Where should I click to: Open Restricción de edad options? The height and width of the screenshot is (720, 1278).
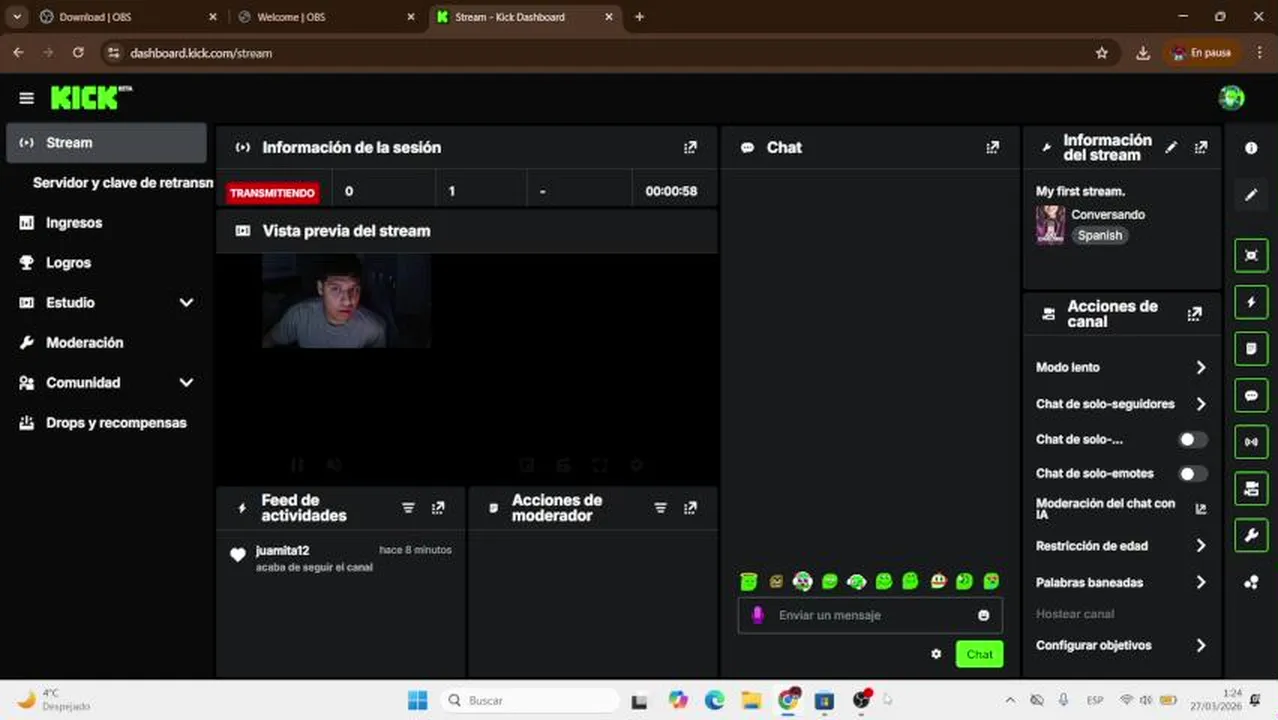tap(1121, 546)
